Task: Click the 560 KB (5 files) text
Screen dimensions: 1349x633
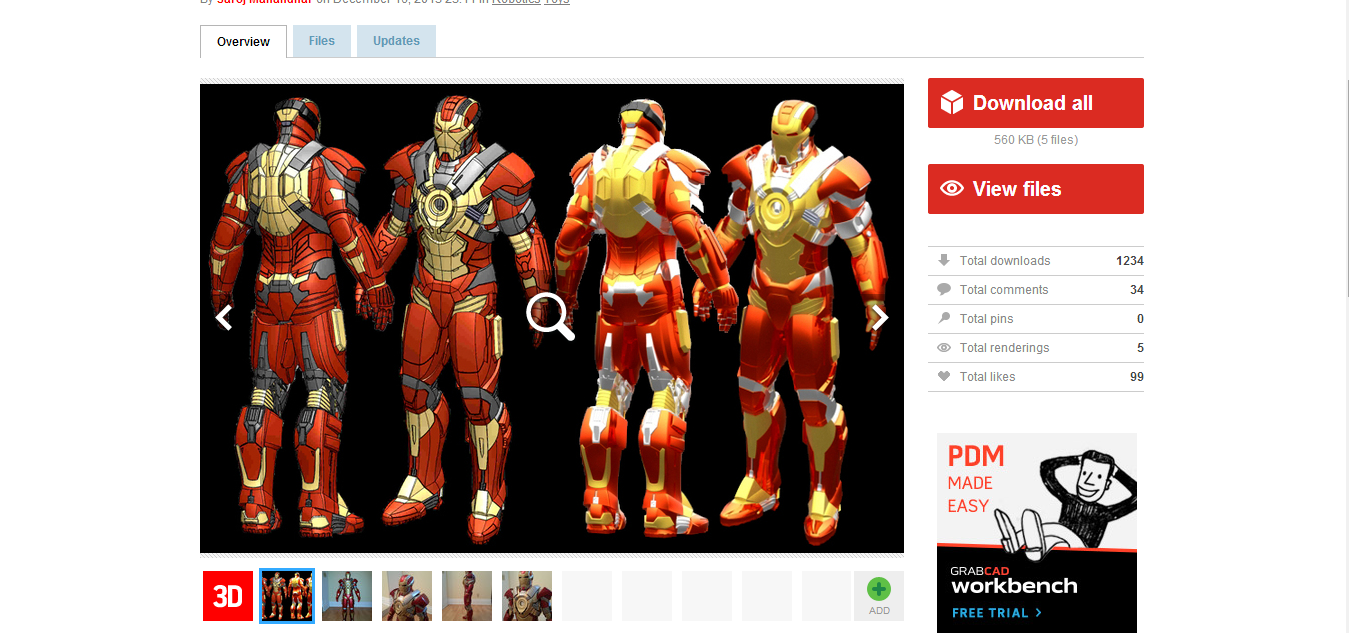Action: (1035, 140)
